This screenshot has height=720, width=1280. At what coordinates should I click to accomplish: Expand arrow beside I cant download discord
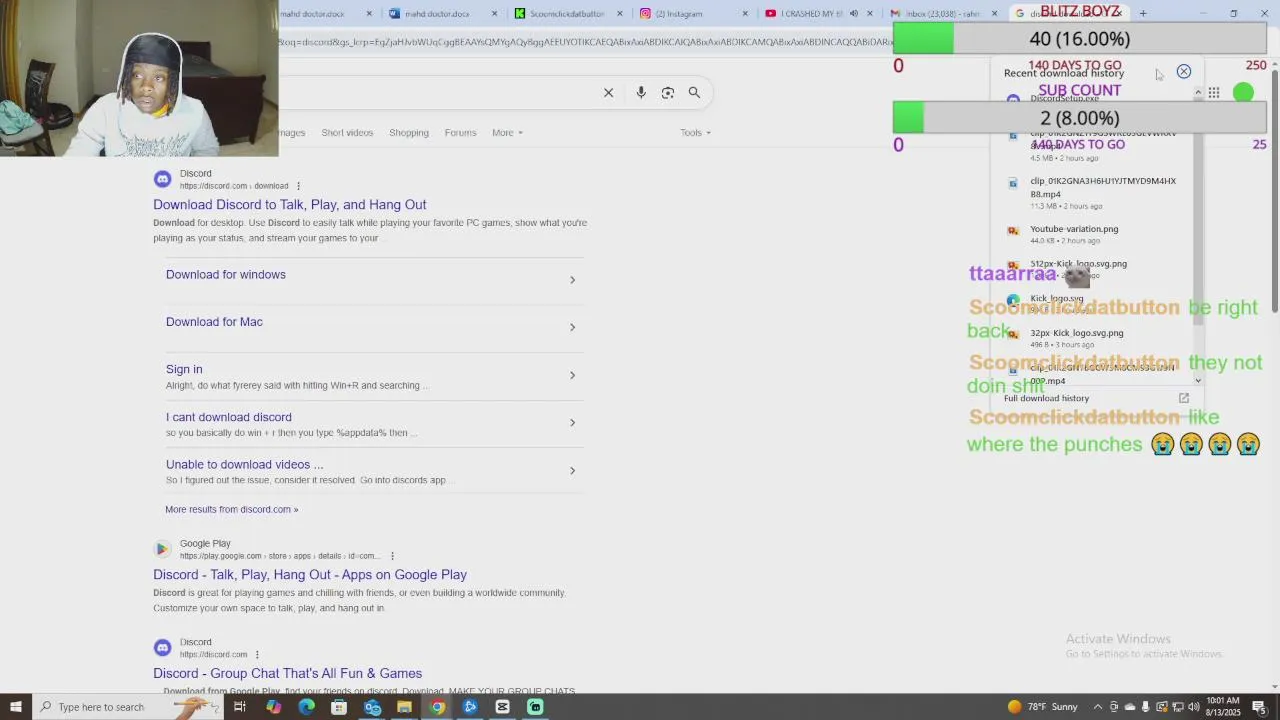pyautogui.click(x=572, y=422)
